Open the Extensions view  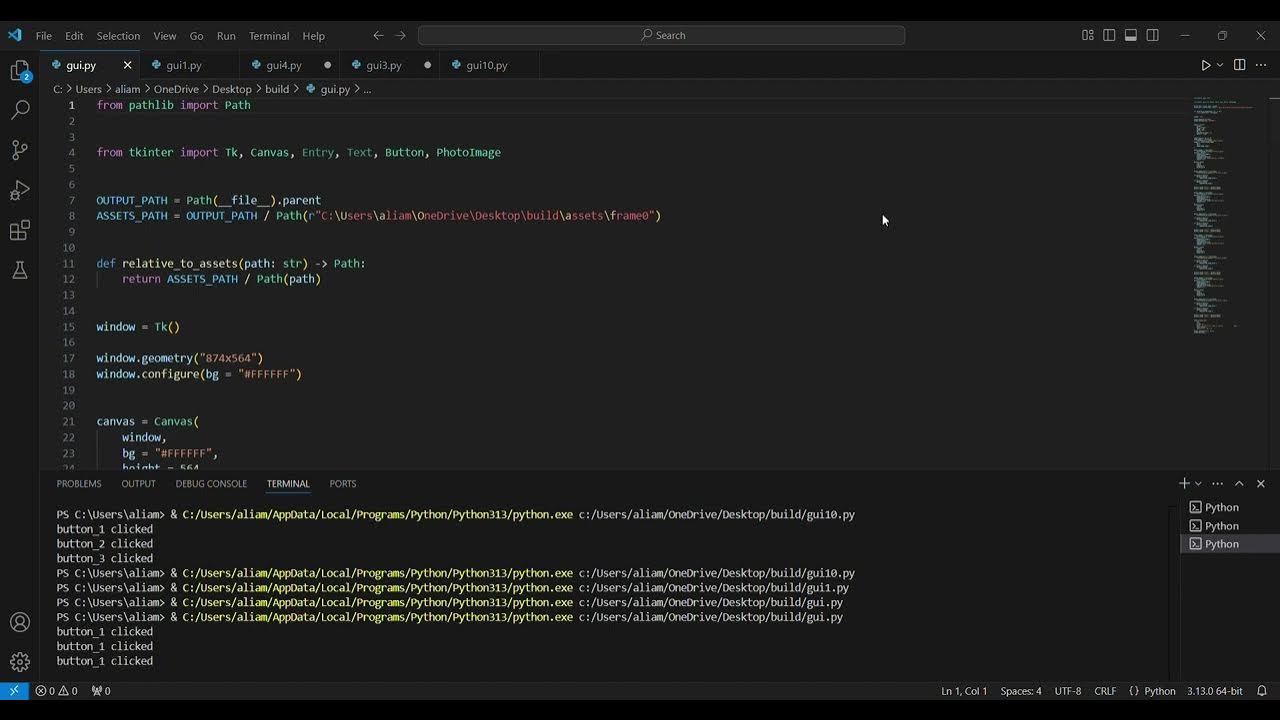(20, 231)
